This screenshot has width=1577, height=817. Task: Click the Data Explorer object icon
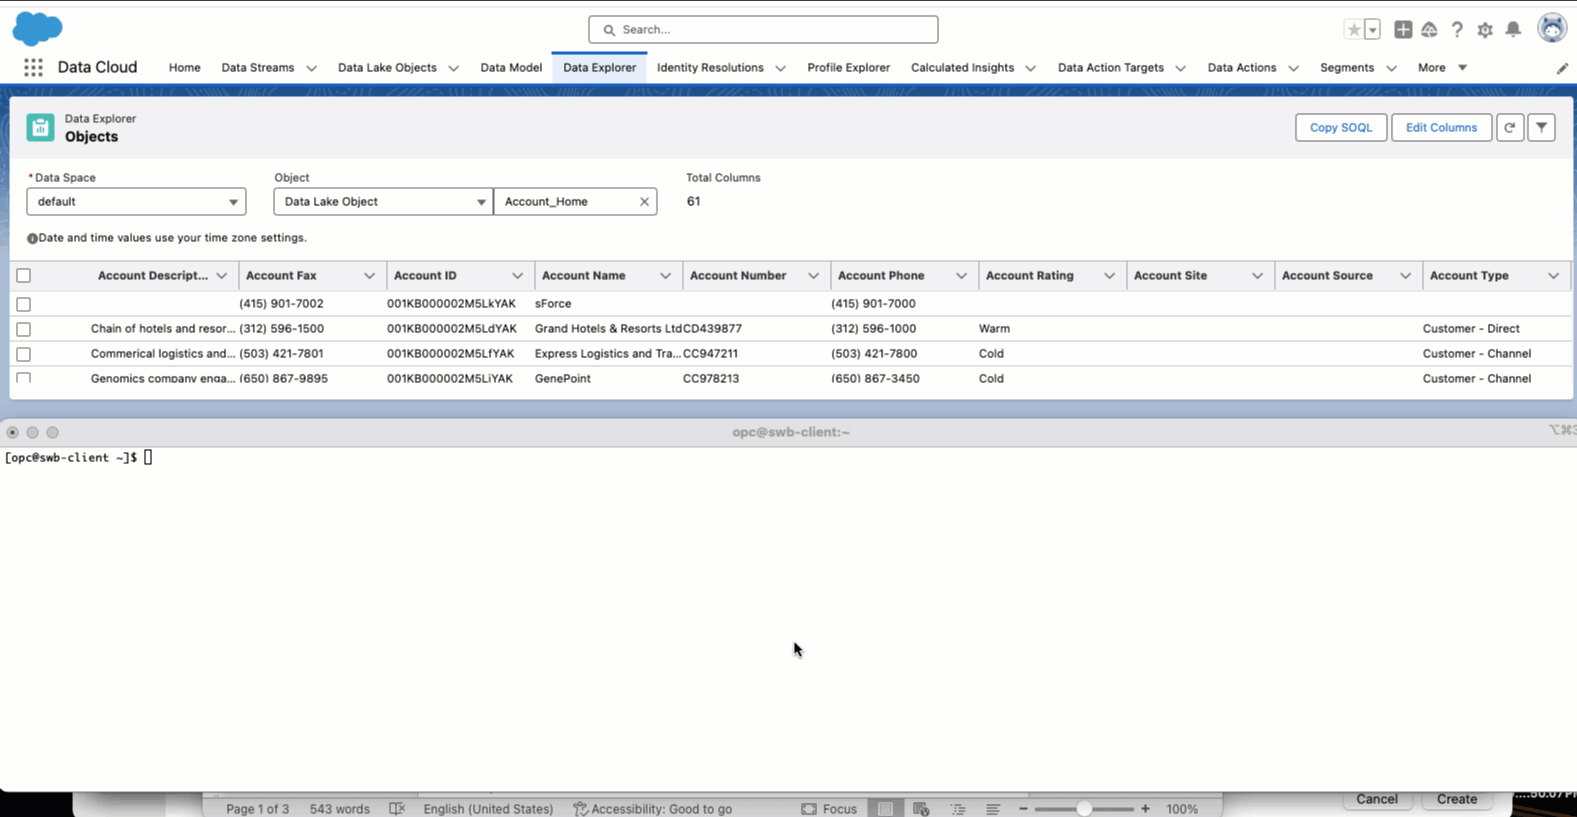41,127
